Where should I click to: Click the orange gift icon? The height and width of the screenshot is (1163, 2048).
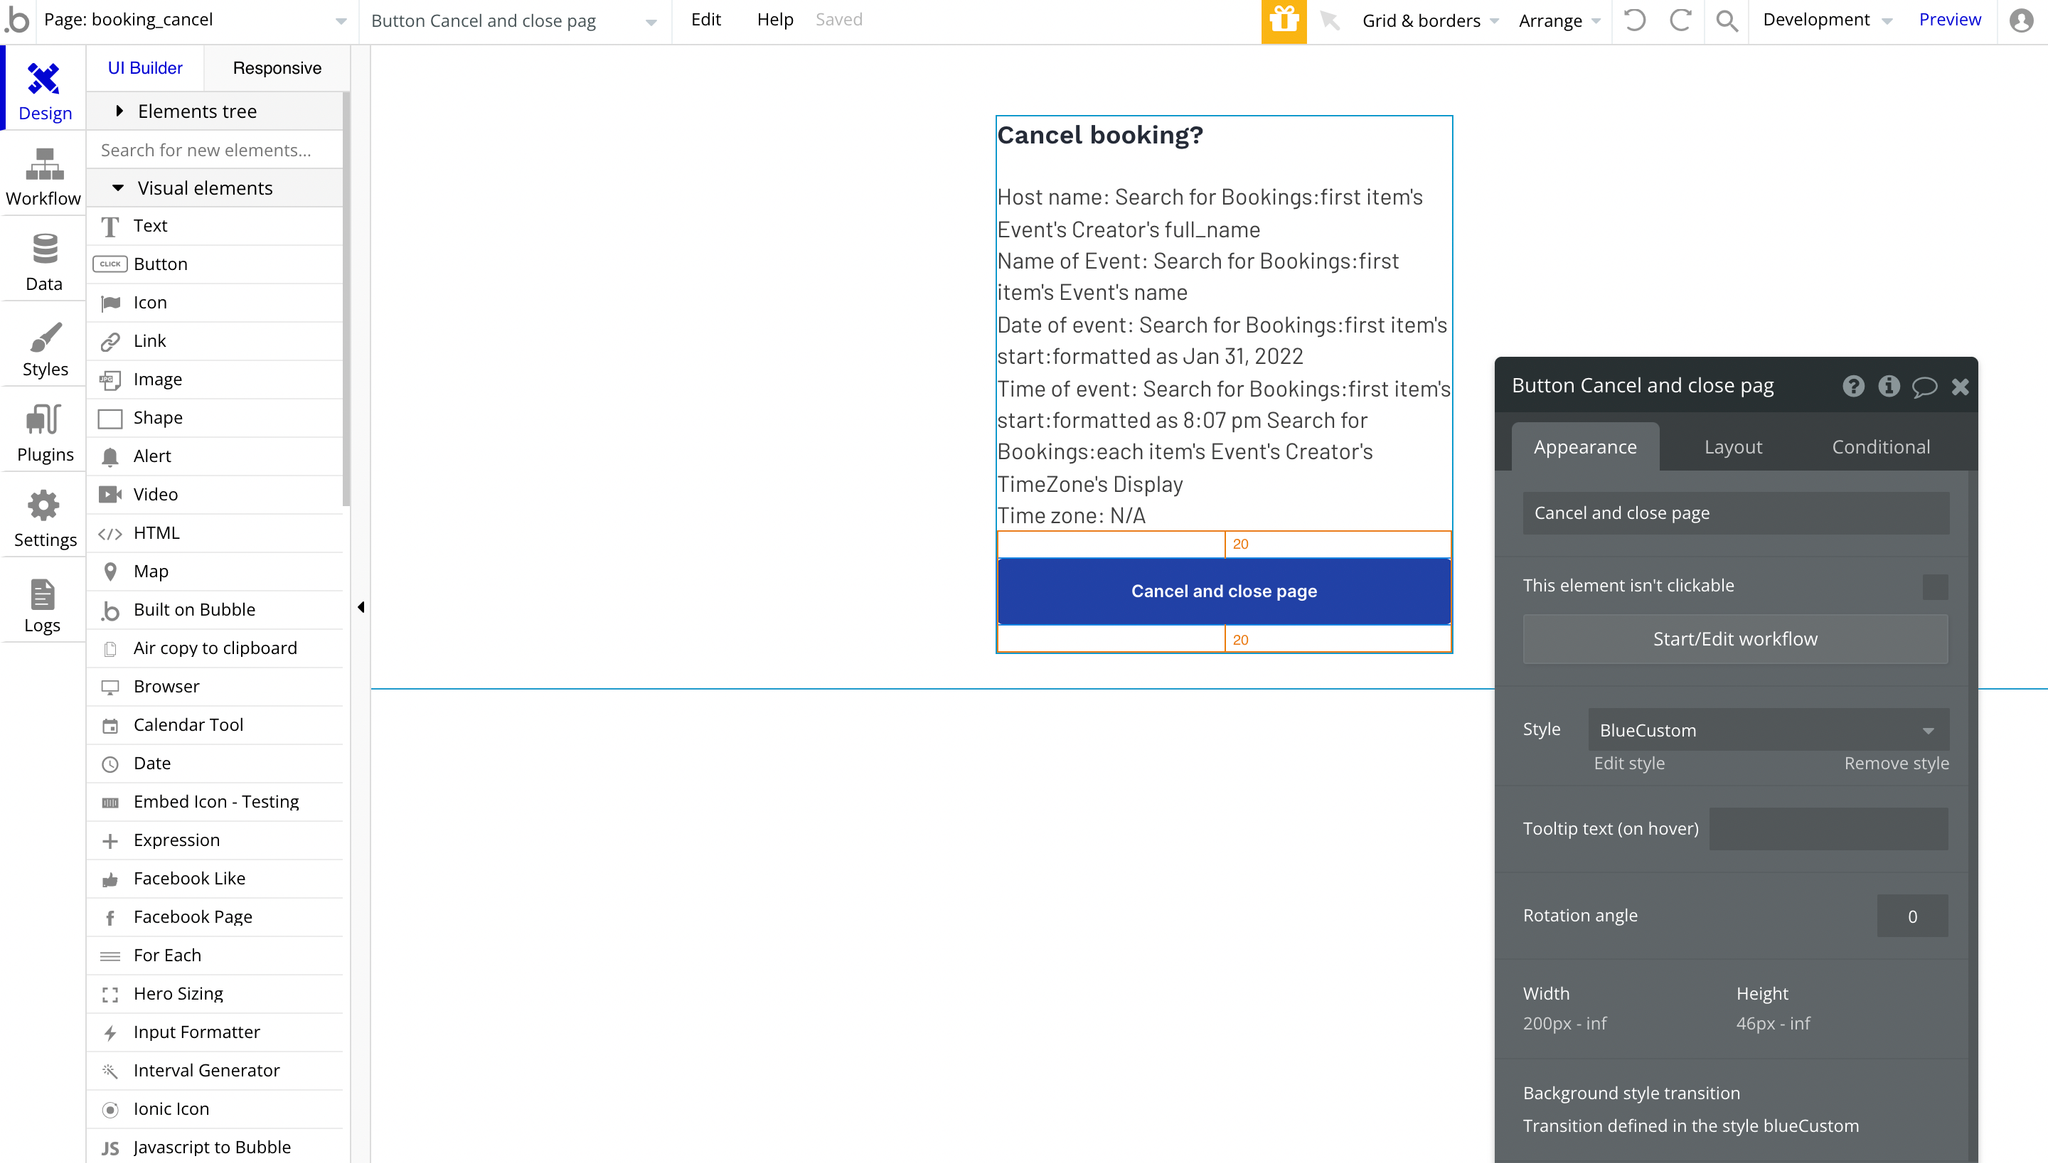(x=1284, y=21)
